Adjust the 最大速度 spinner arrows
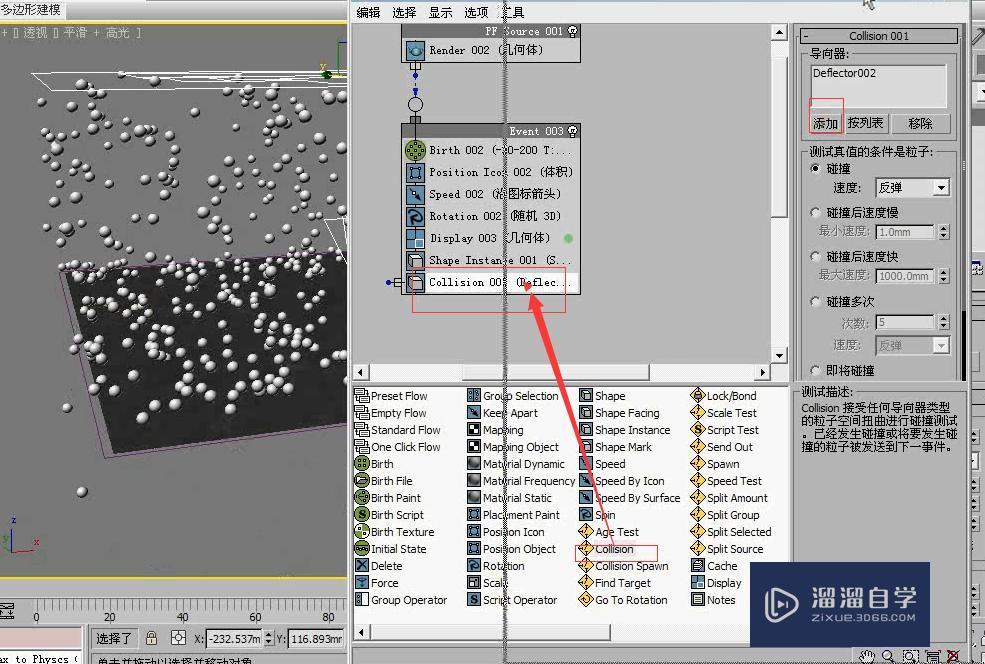The height and width of the screenshot is (664, 985). [944, 276]
